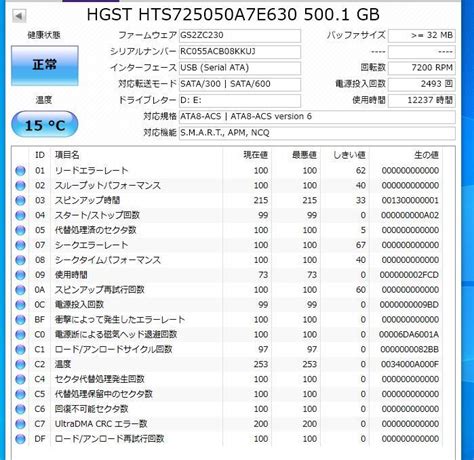The width and height of the screenshot is (474, 460).
Task: Click the serial number field RC055ACB08KKUJ
Action: point(240,52)
